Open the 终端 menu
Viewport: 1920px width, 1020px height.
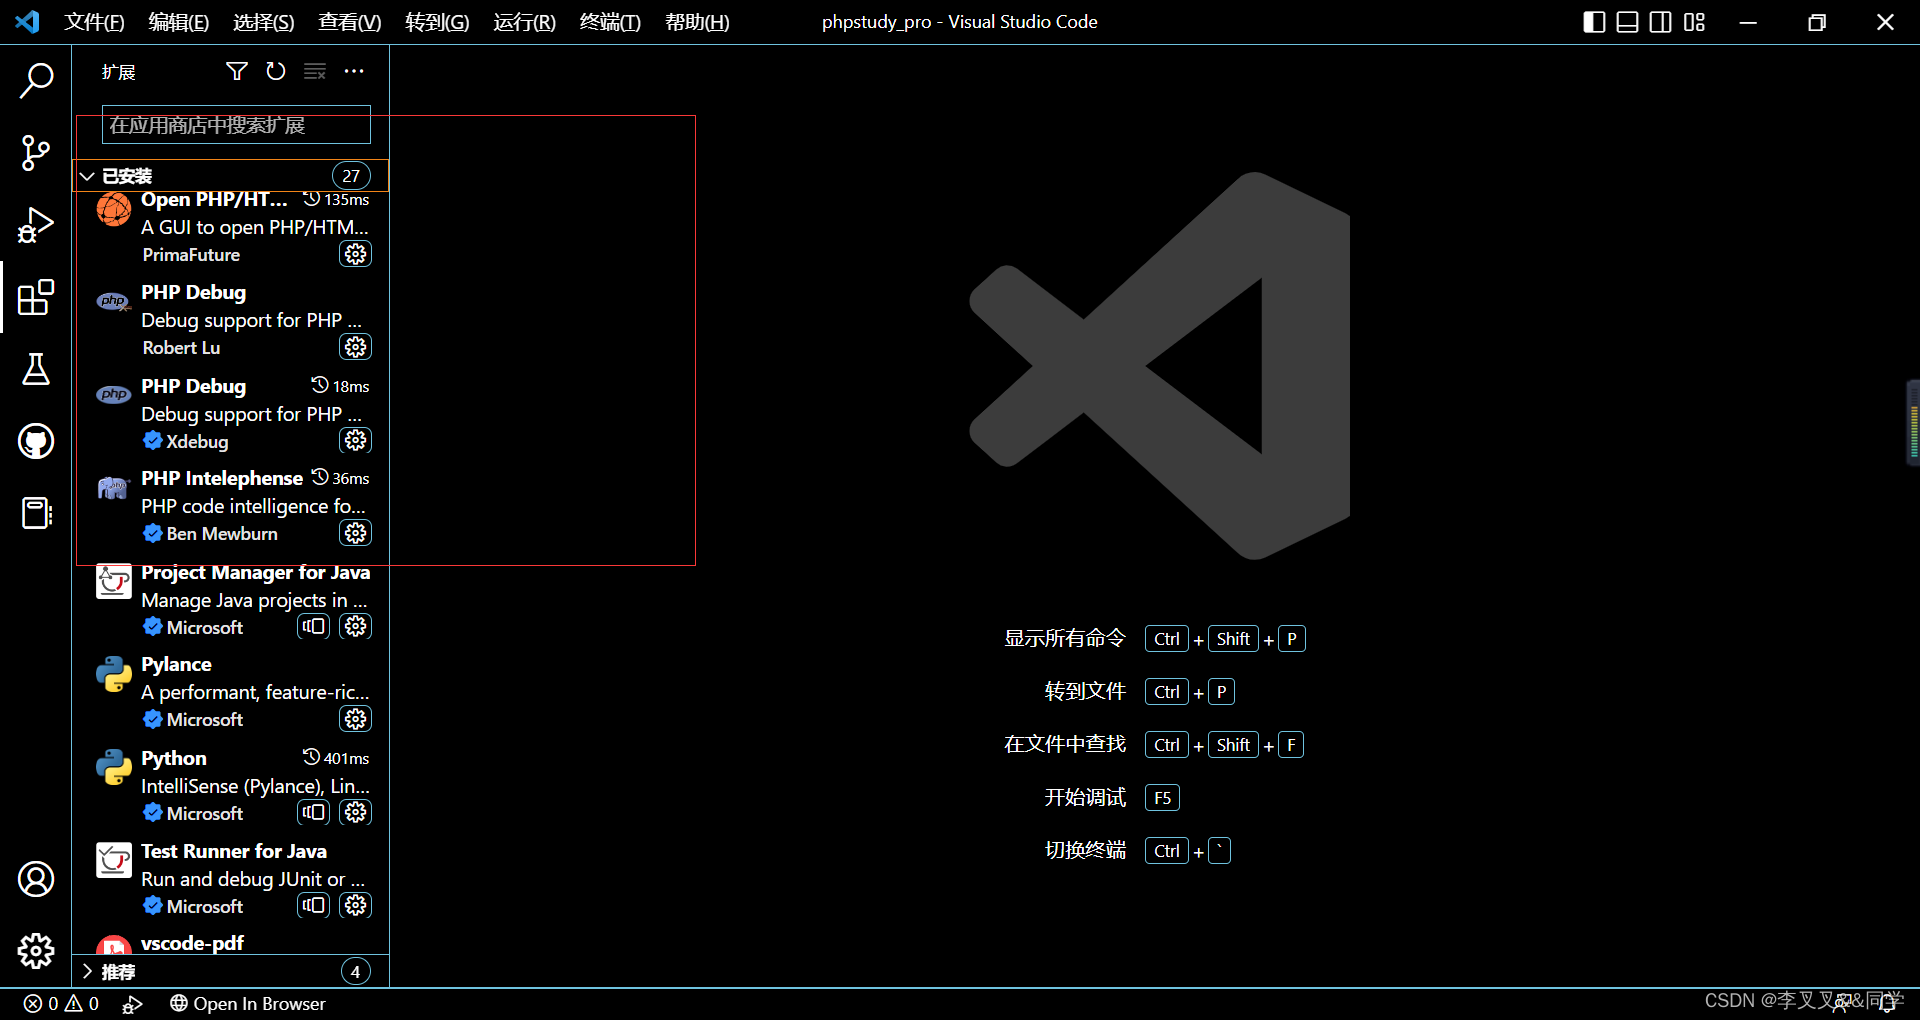[x=609, y=22]
